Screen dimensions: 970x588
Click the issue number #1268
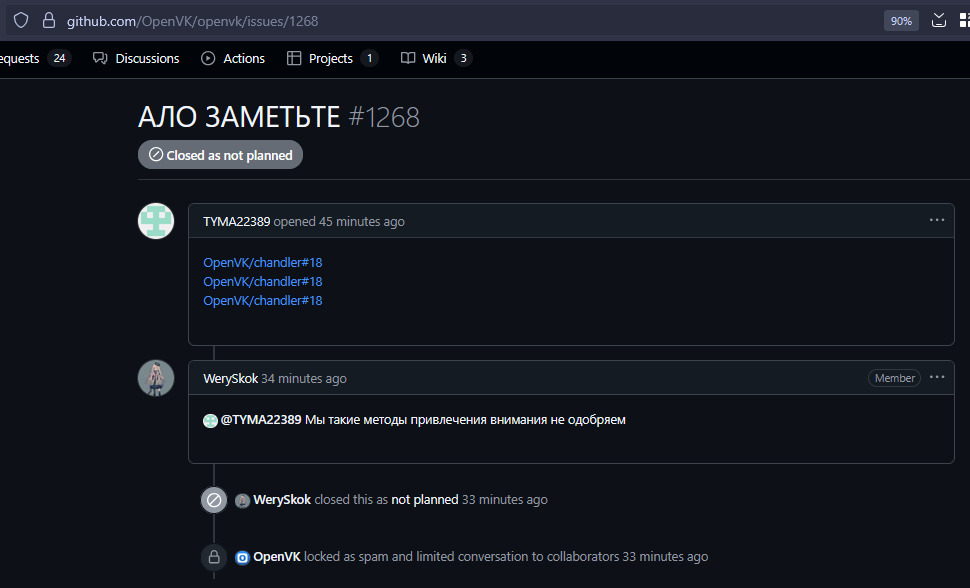(x=384, y=117)
